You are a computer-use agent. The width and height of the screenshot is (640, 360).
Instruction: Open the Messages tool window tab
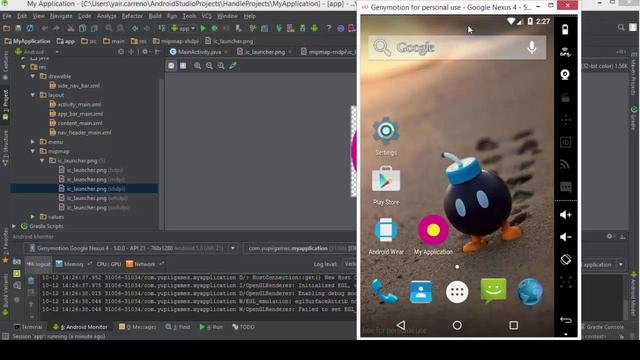pos(138,327)
